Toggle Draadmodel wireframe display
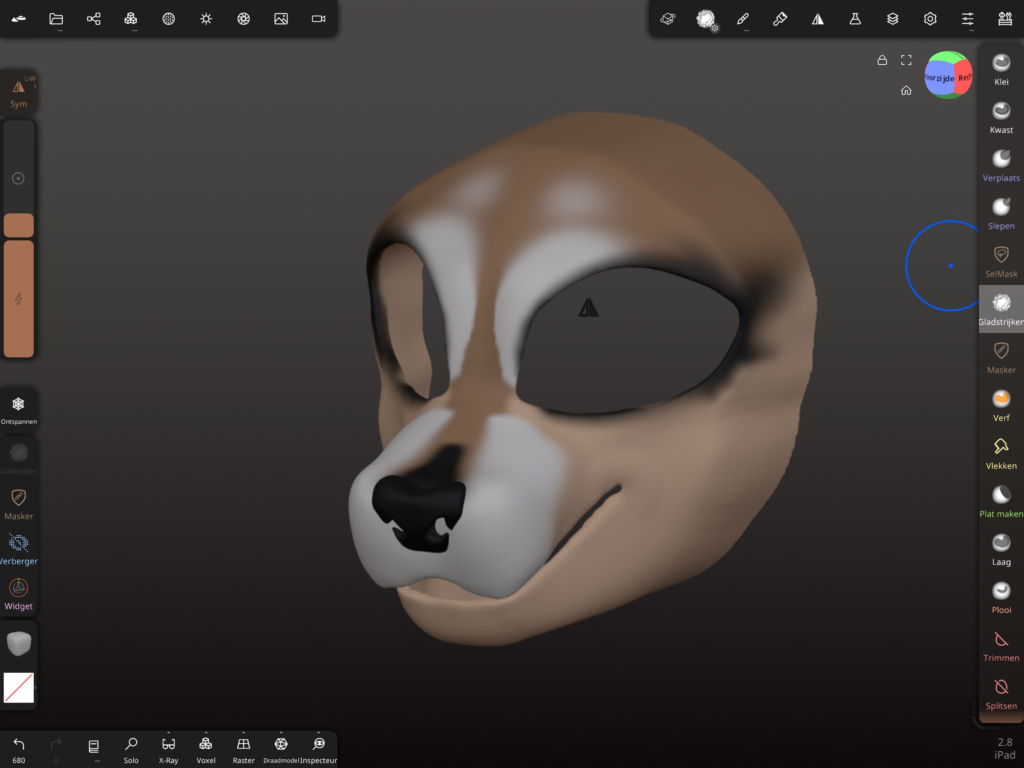 [x=281, y=749]
